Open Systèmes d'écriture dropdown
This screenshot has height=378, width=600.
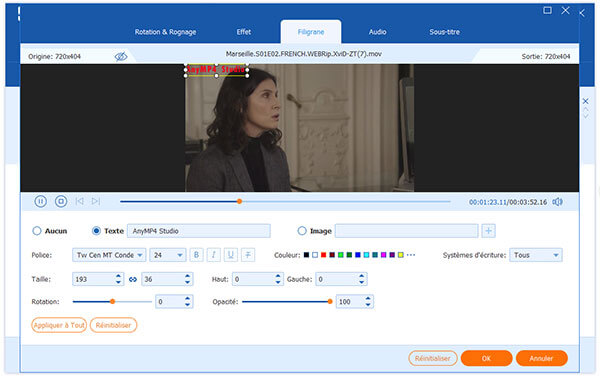click(x=536, y=255)
